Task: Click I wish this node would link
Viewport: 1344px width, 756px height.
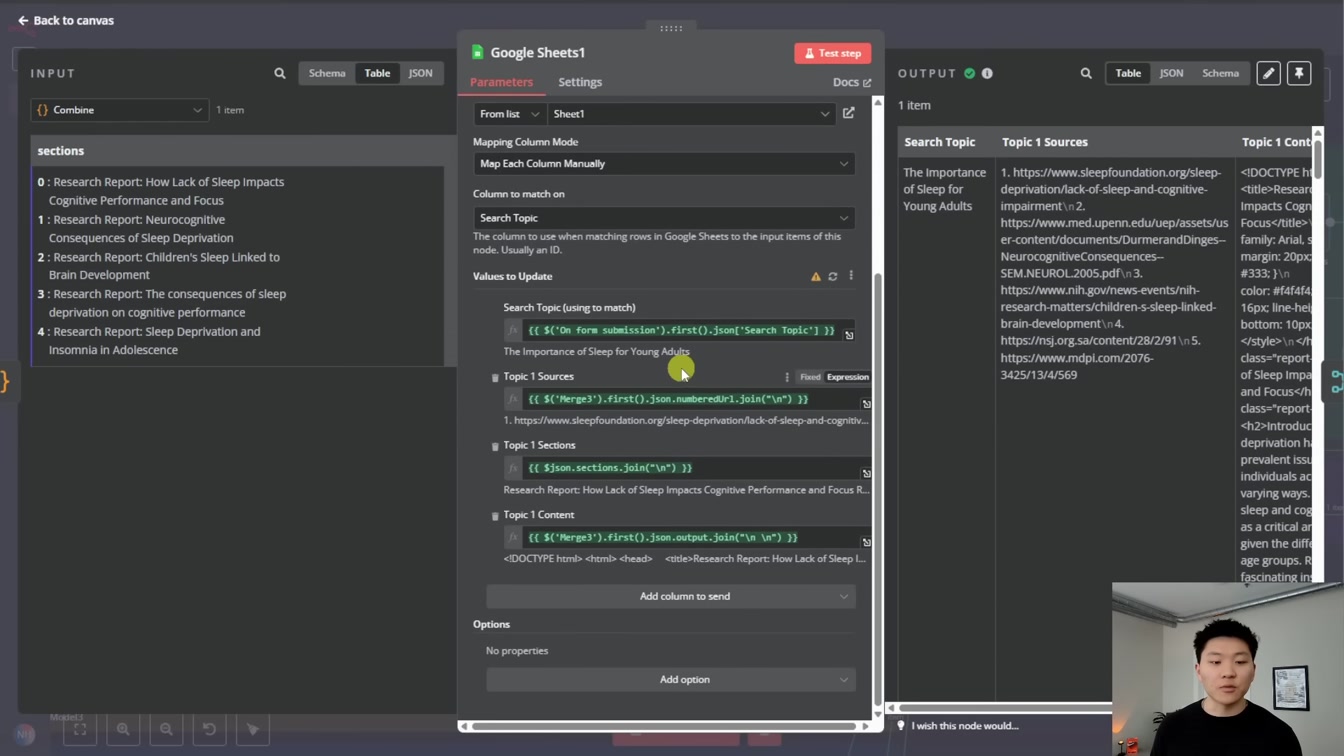Action: coord(965,725)
